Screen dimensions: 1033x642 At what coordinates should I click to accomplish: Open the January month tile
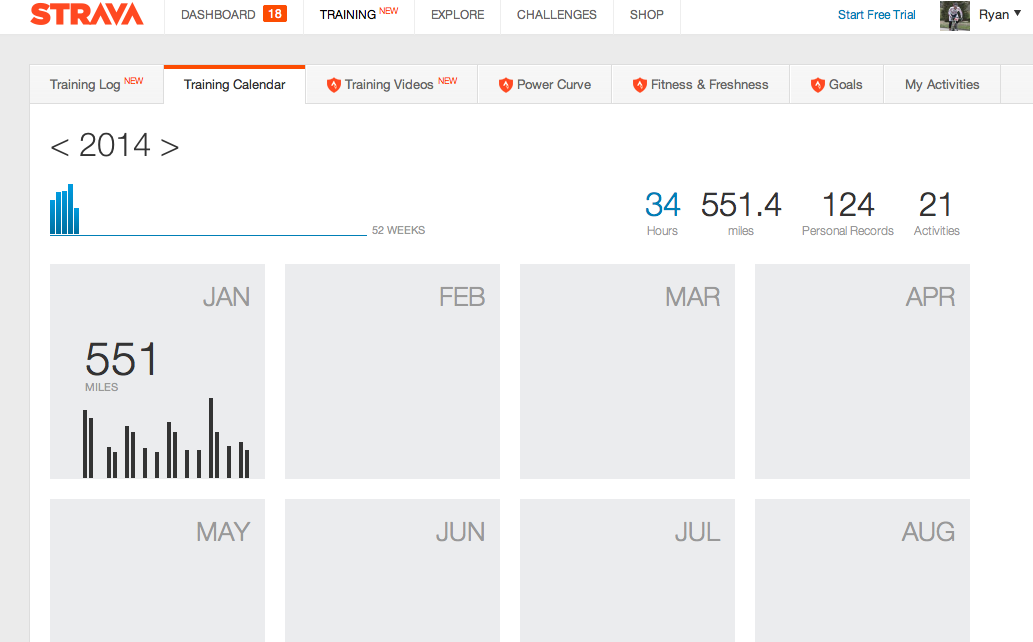coord(157,371)
